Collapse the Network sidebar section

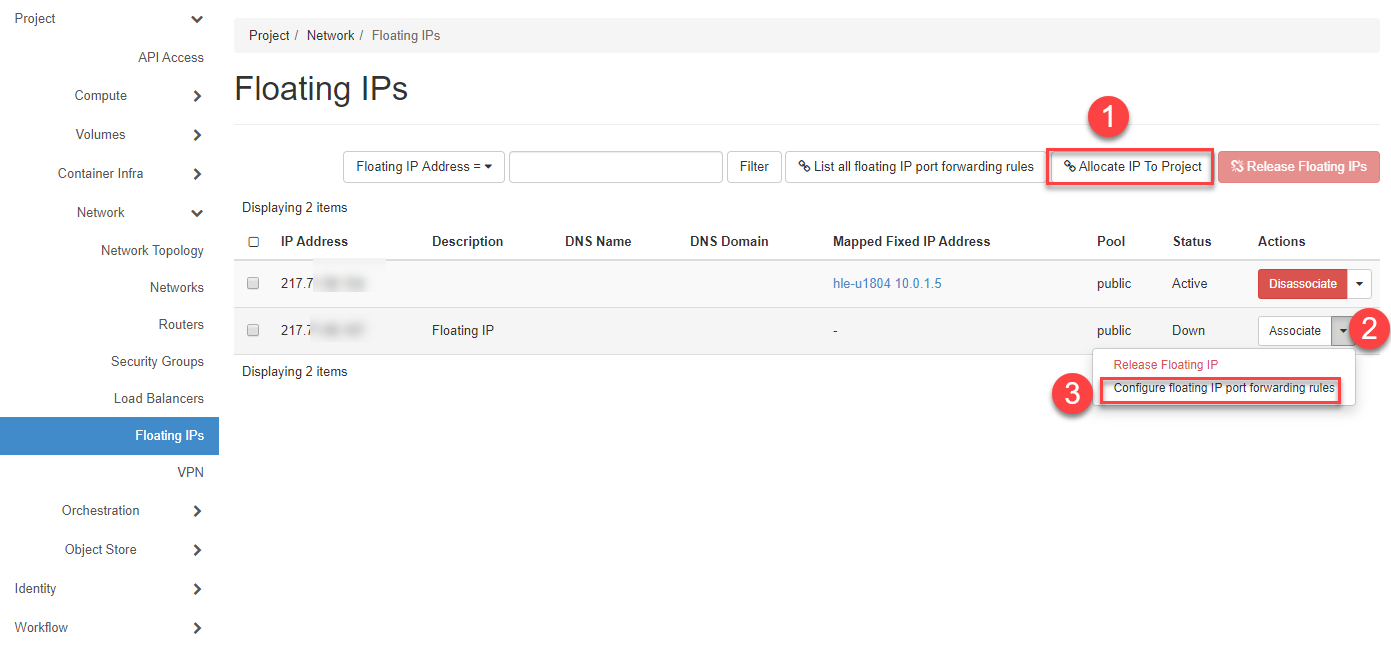click(x=197, y=213)
